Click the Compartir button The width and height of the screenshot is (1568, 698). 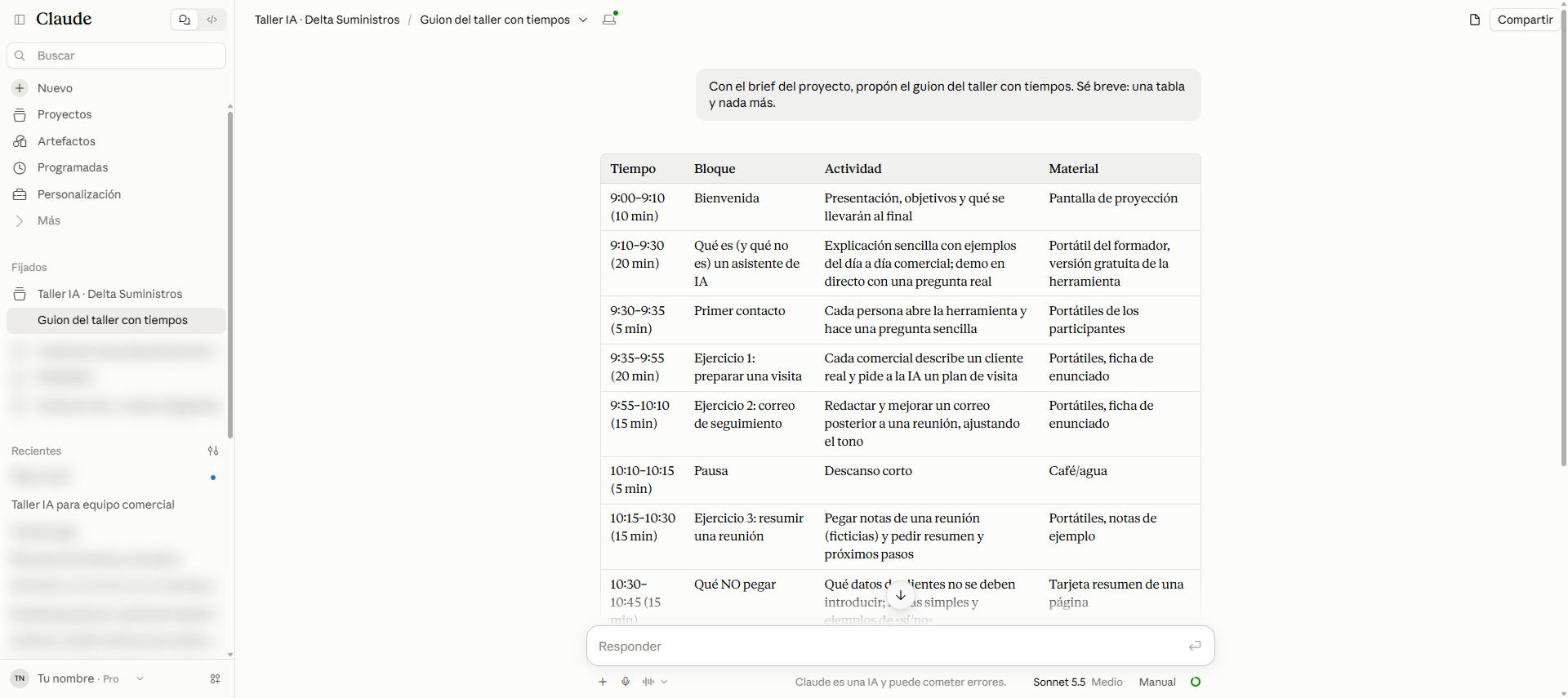click(1524, 20)
